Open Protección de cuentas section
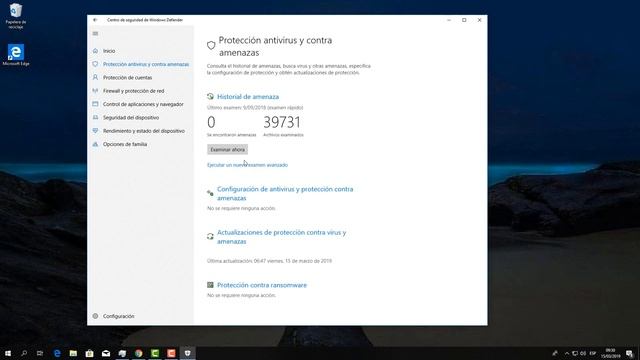Image resolution: width=640 pixels, height=360 pixels. pos(127,78)
